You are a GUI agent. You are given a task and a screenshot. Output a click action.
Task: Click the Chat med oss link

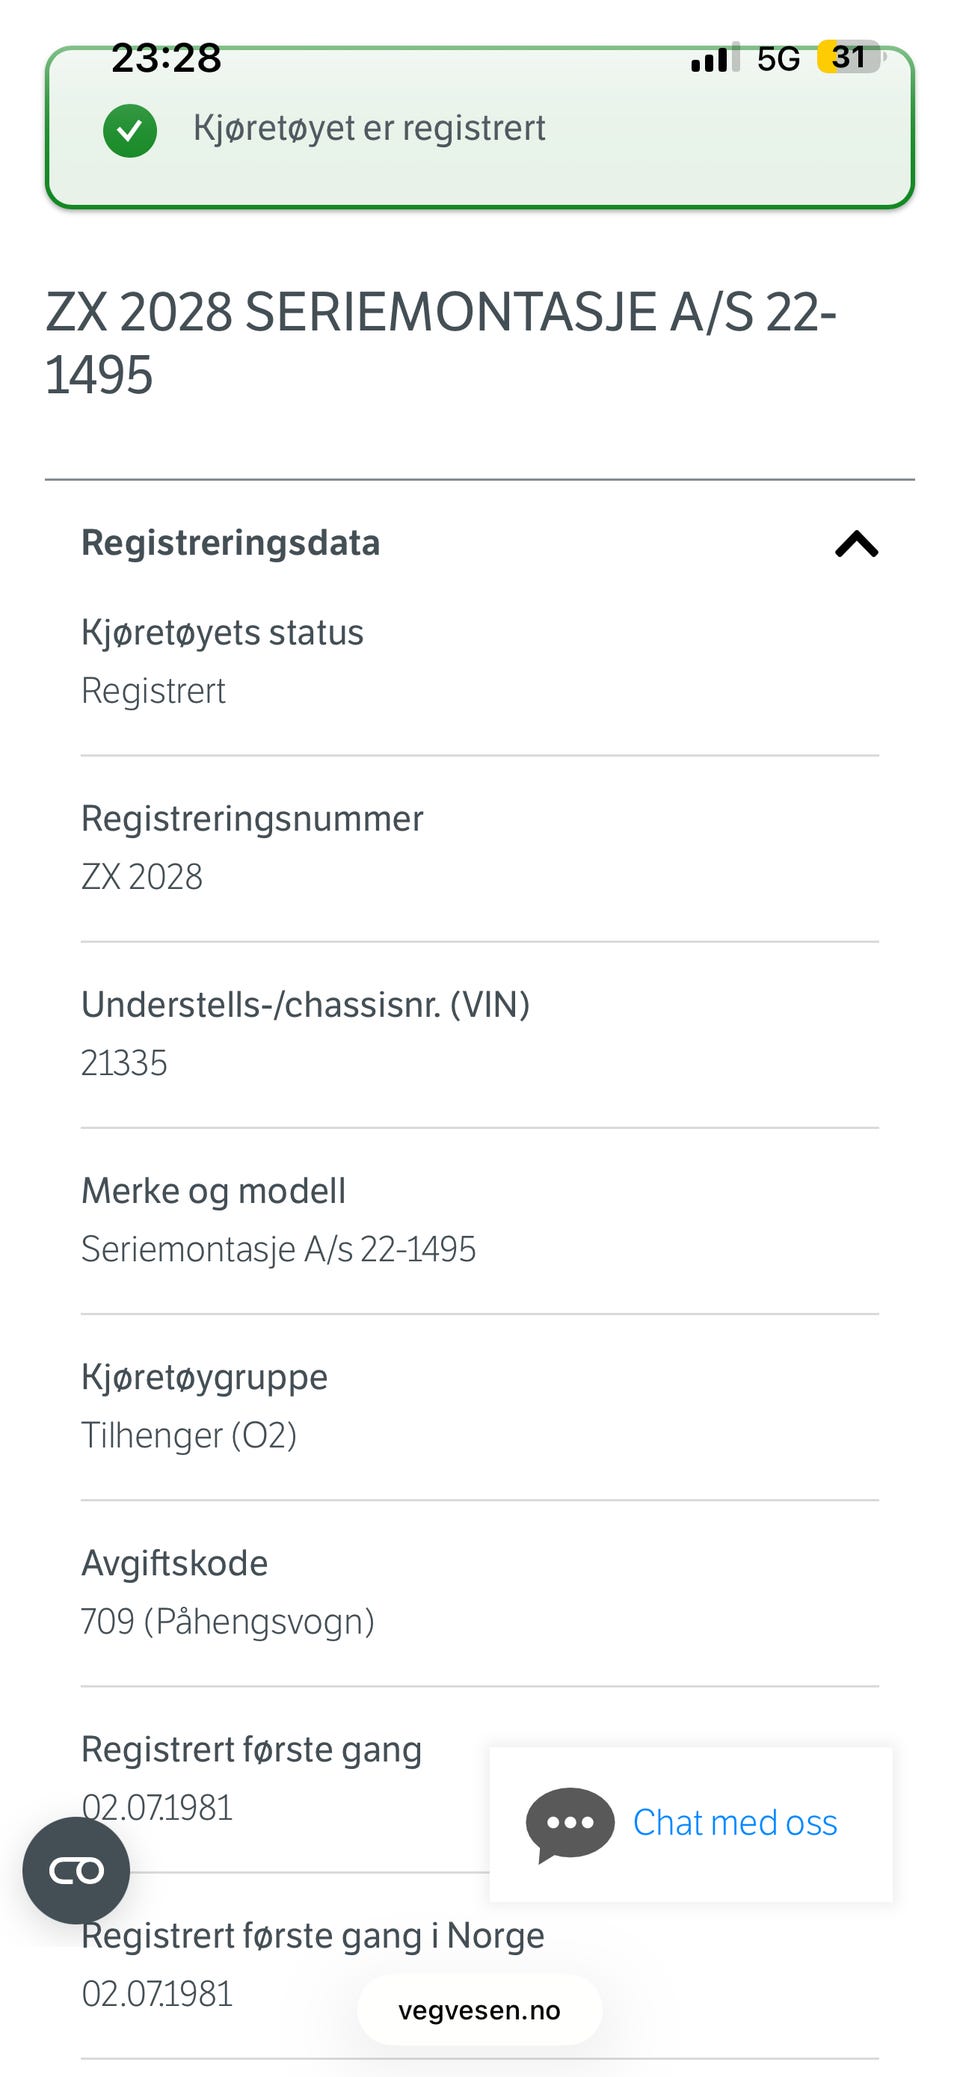735,1823
